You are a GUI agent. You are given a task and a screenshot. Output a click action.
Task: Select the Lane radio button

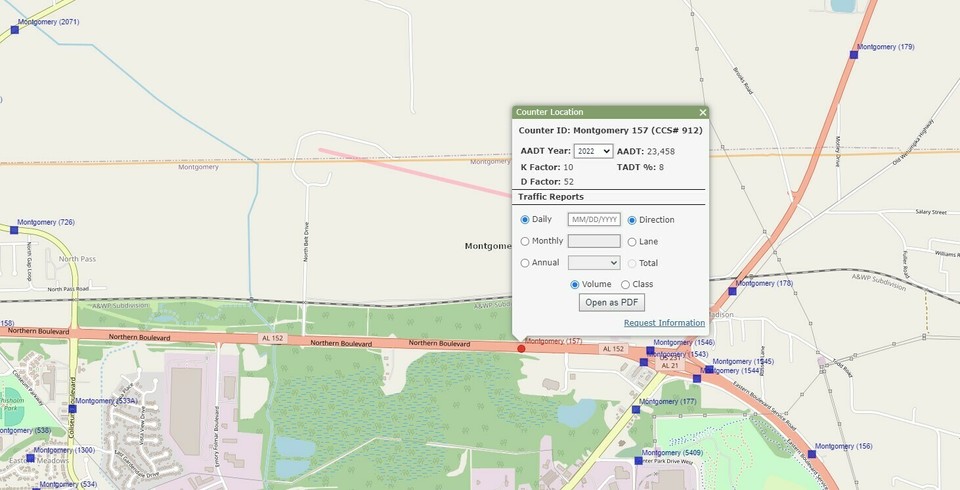(x=632, y=241)
